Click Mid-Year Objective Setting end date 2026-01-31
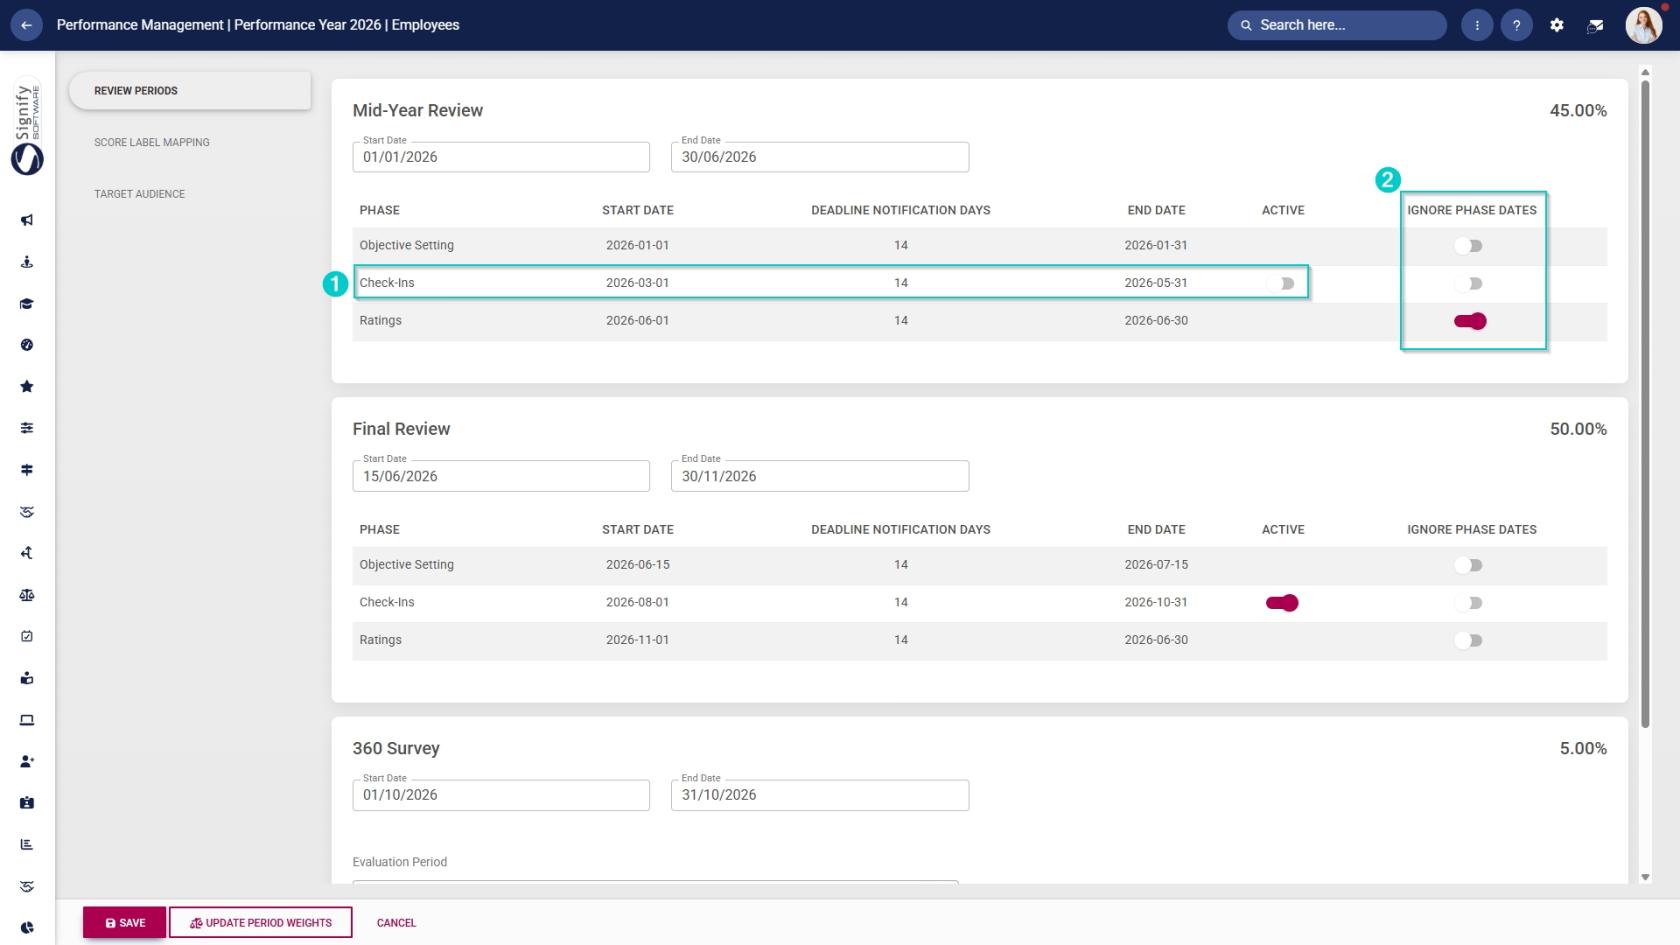The height and width of the screenshot is (945, 1680). click(x=1156, y=245)
